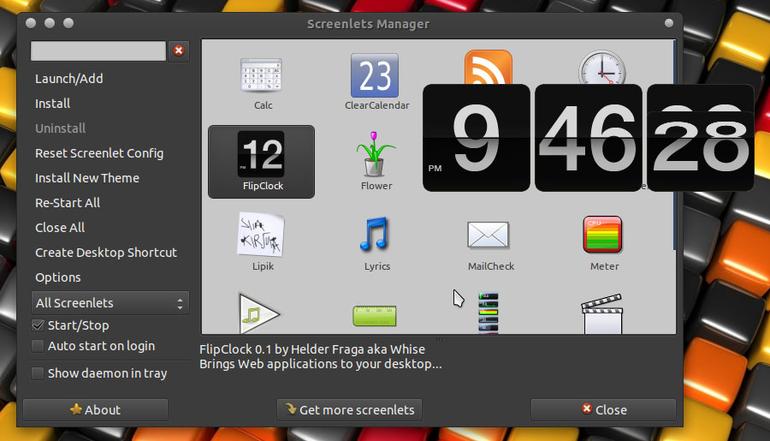Image resolution: width=770 pixels, height=441 pixels.
Task: Click Close All in sidebar
Action: point(60,228)
